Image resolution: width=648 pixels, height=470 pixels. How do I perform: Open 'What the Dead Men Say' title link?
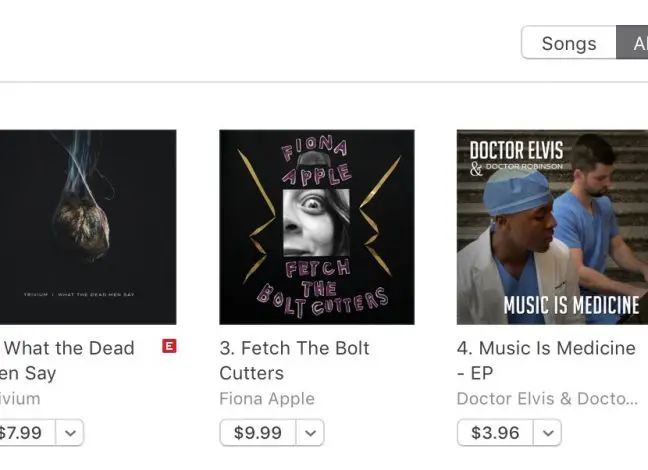70,360
